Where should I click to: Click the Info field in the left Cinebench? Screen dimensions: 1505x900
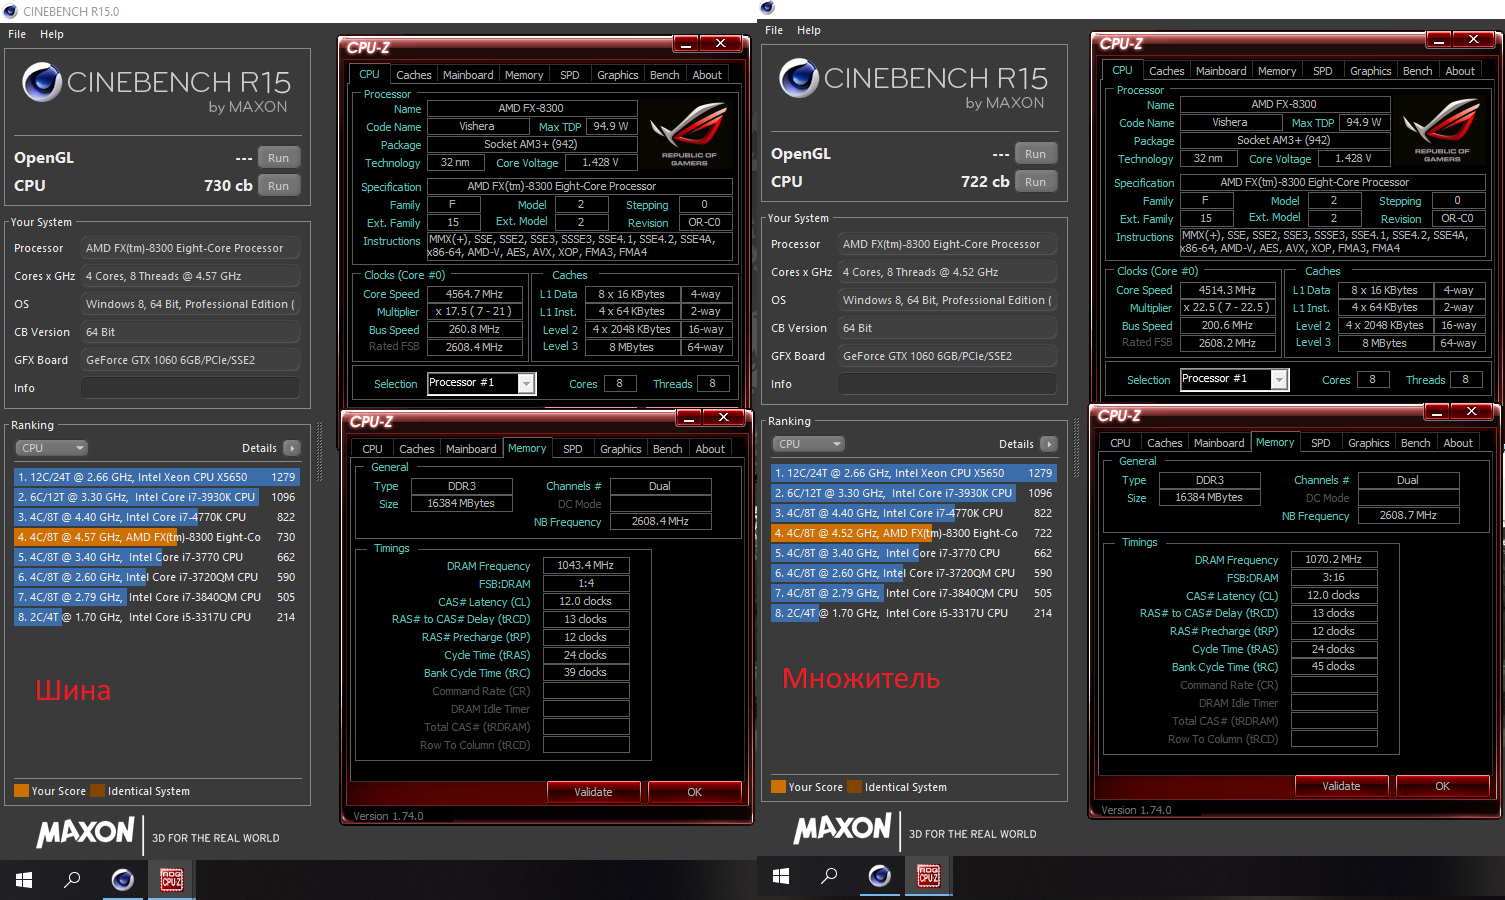(x=190, y=388)
